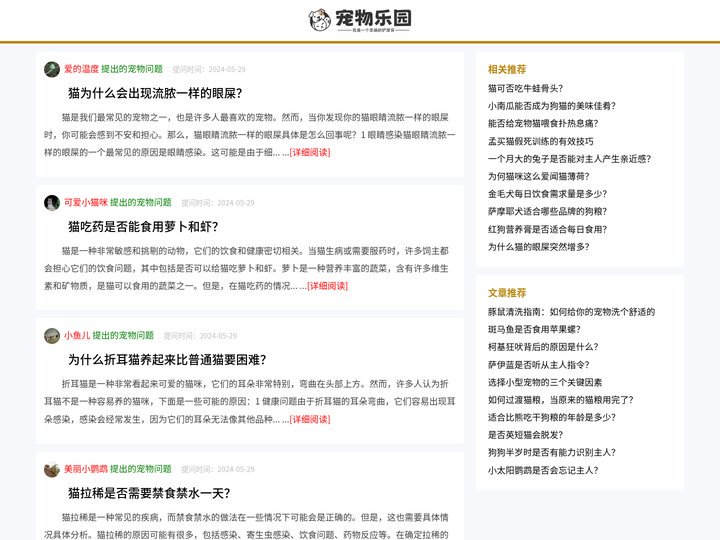Screen dimensions: 720x540
Task: Open related link 孟买猫假死训练的有效技巧
Action: coord(540,141)
